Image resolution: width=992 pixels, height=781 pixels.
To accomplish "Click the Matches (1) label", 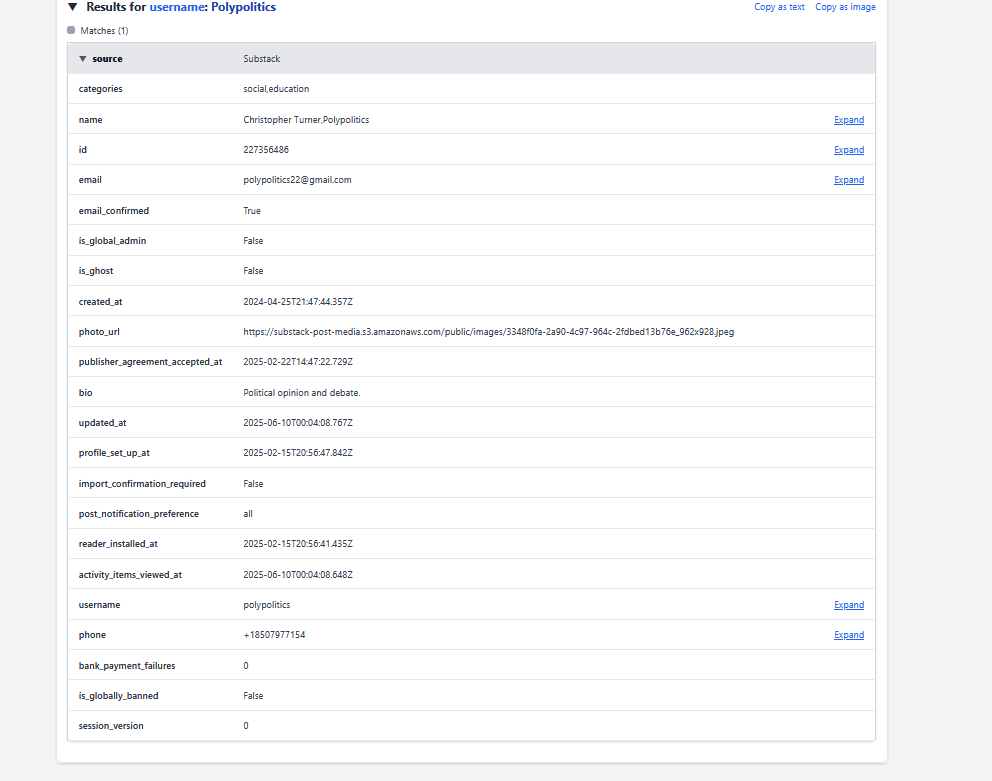I will pos(104,31).
